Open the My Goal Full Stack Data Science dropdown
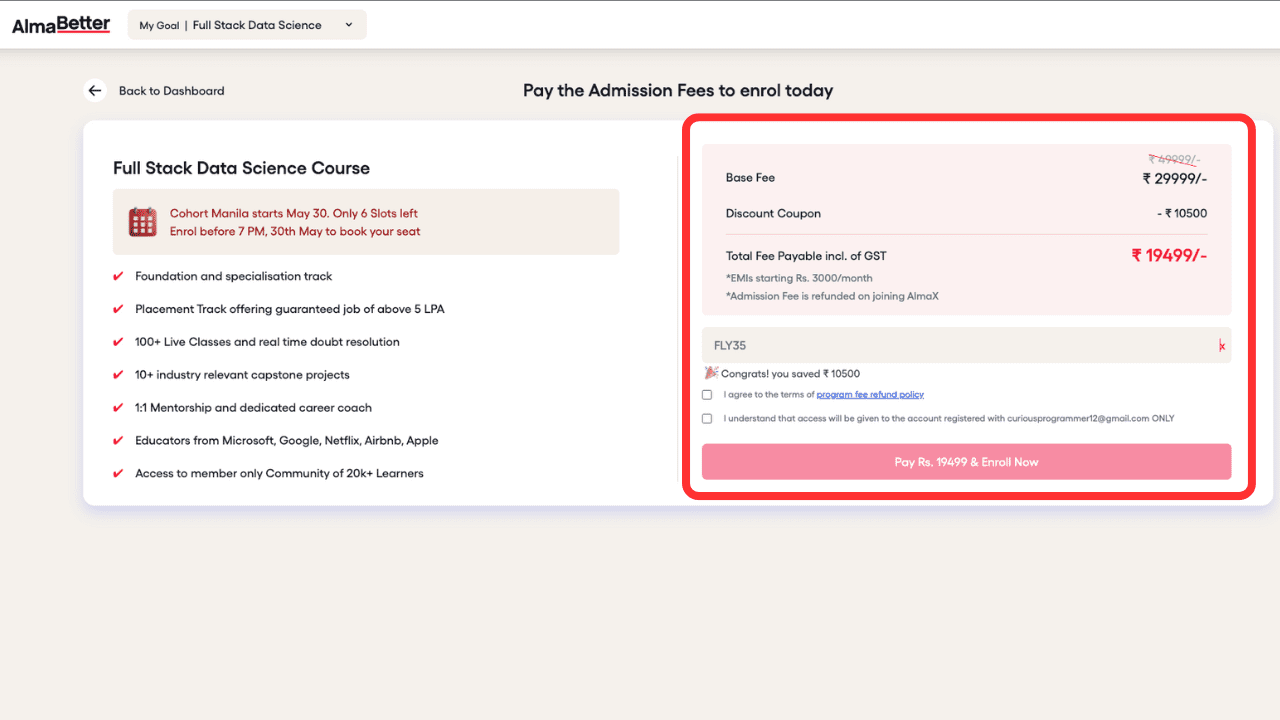This screenshot has width=1280, height=720. click(247, 25)
